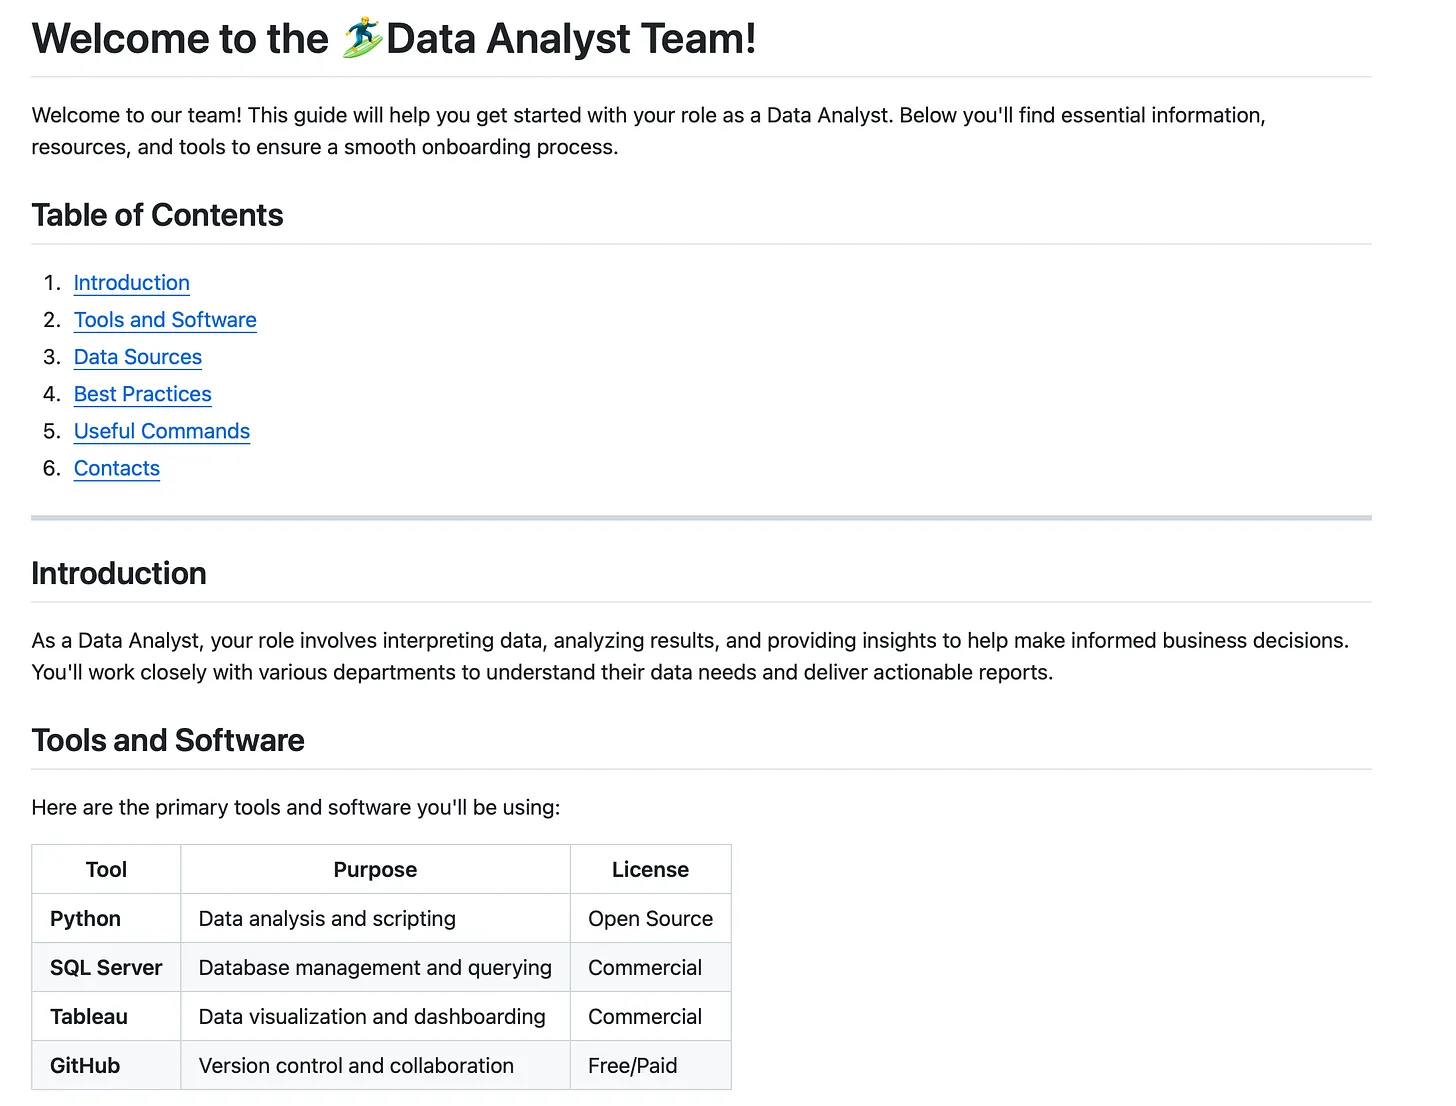Viewport: 1456px width, 1106px height.
Task: Select the GitHub table cell
Action: click(x=106, y=1065)
